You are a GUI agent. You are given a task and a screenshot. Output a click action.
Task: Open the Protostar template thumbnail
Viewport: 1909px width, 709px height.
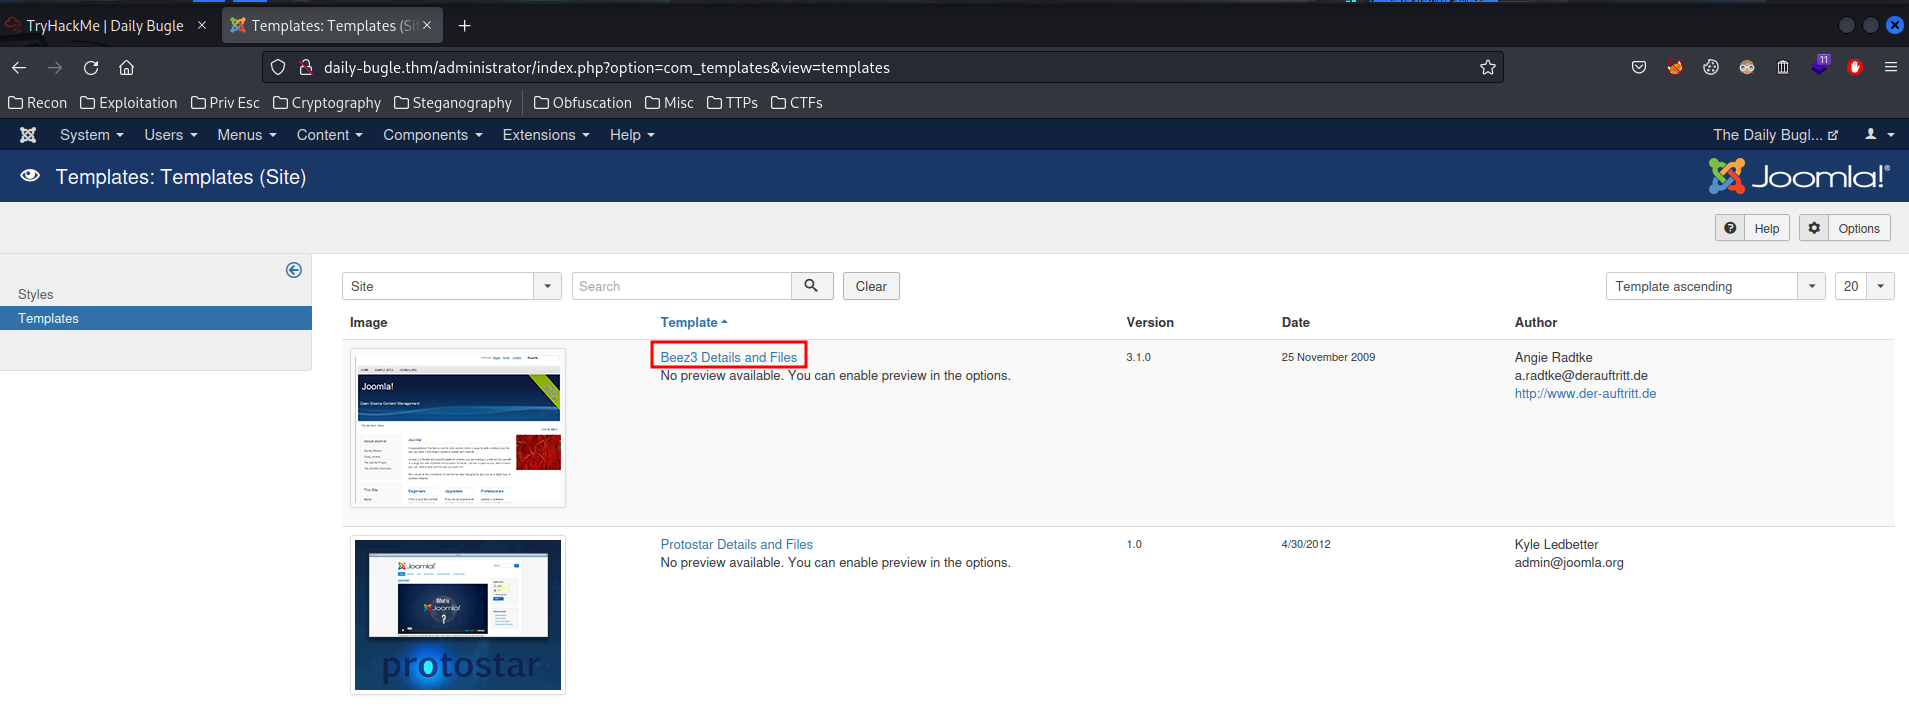point(458,615)
